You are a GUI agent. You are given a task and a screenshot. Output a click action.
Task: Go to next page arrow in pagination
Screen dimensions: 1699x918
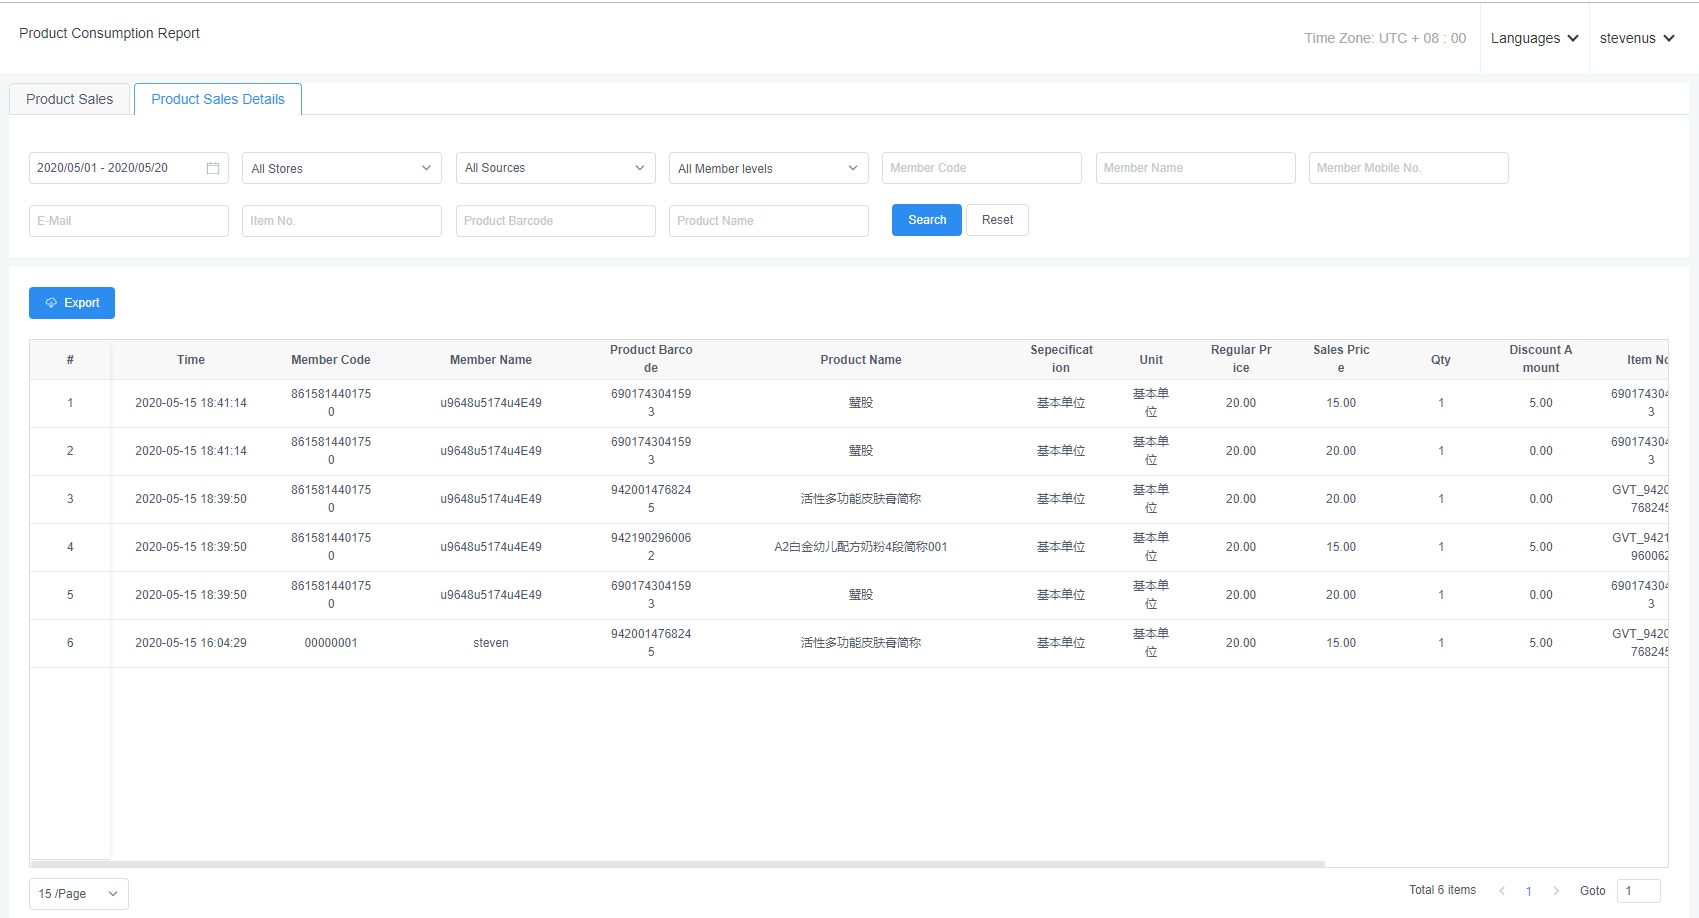tap(1556, 891)
